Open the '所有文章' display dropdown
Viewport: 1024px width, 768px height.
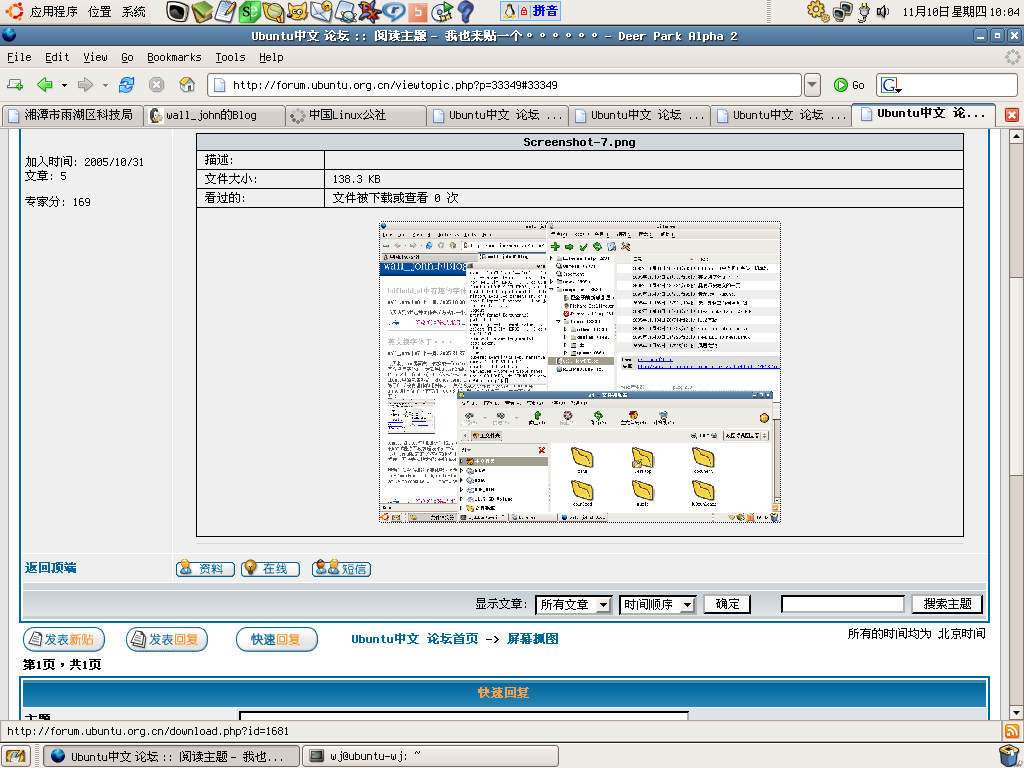click(573, 605)
